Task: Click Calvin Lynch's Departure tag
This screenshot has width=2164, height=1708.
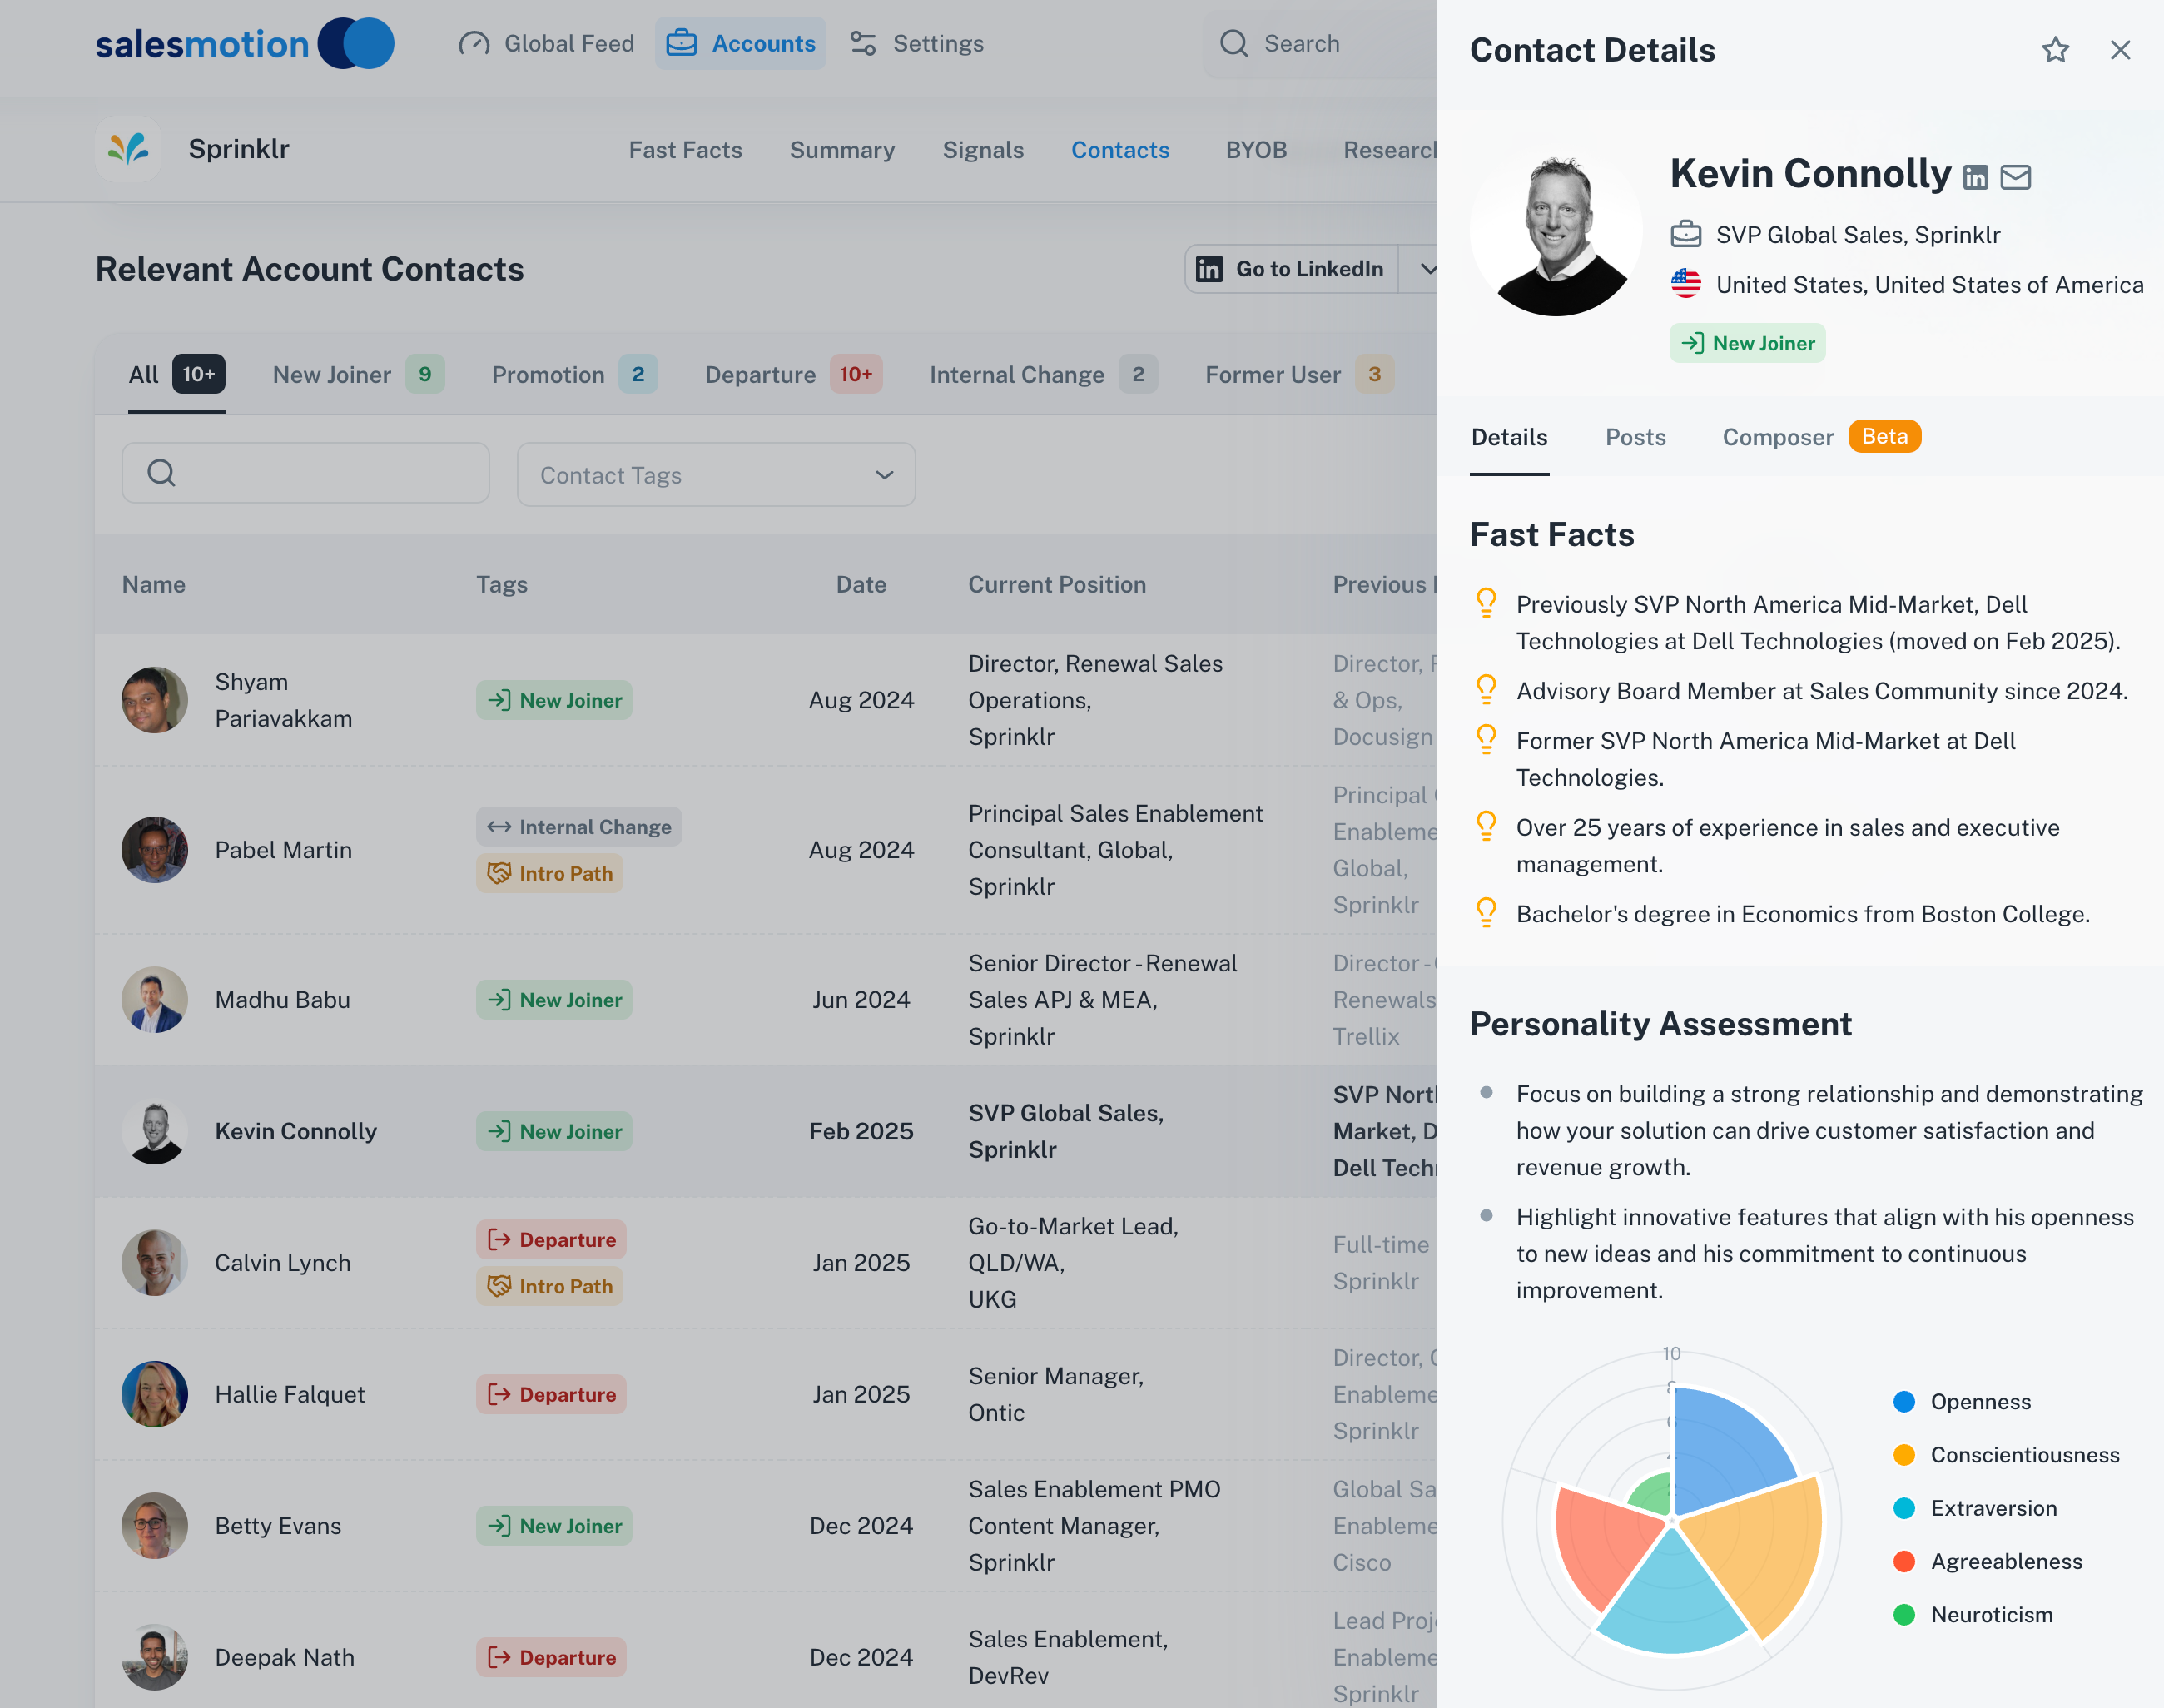Action: point(551,1240)
